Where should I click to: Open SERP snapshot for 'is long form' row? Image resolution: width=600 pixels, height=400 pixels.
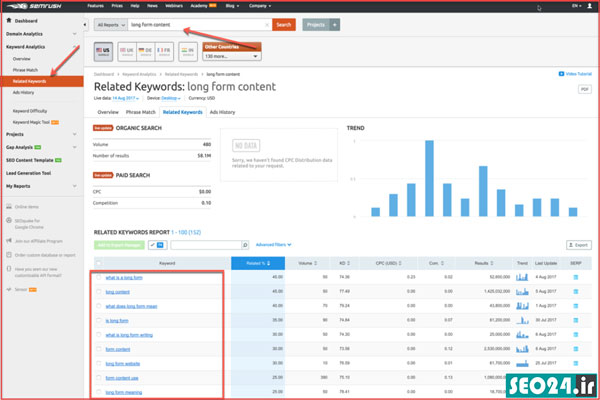click(x=576, y=320)
